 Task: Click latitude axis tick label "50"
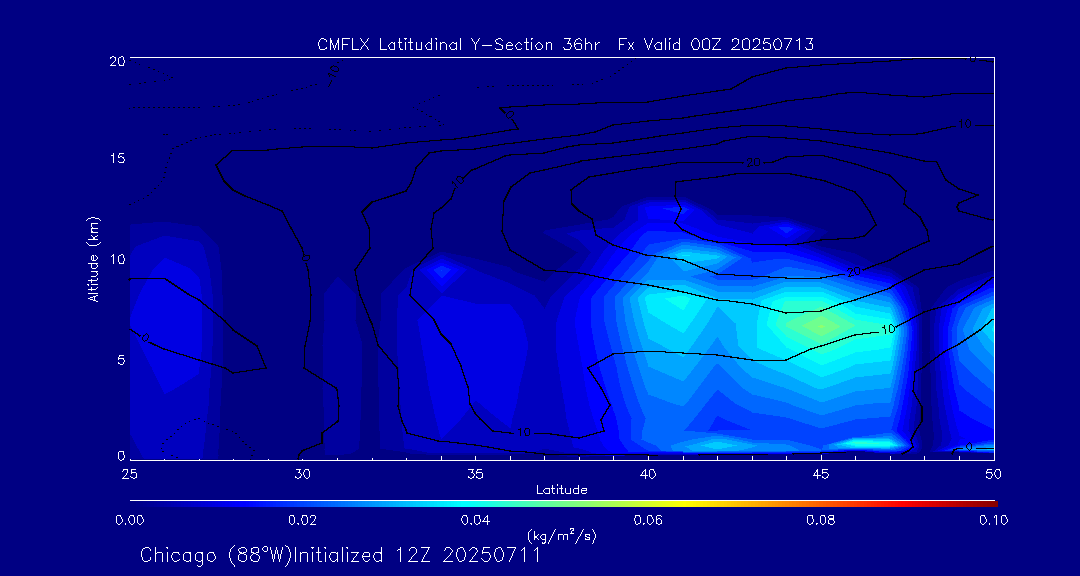pyautogui.click(x=994, y=473)
